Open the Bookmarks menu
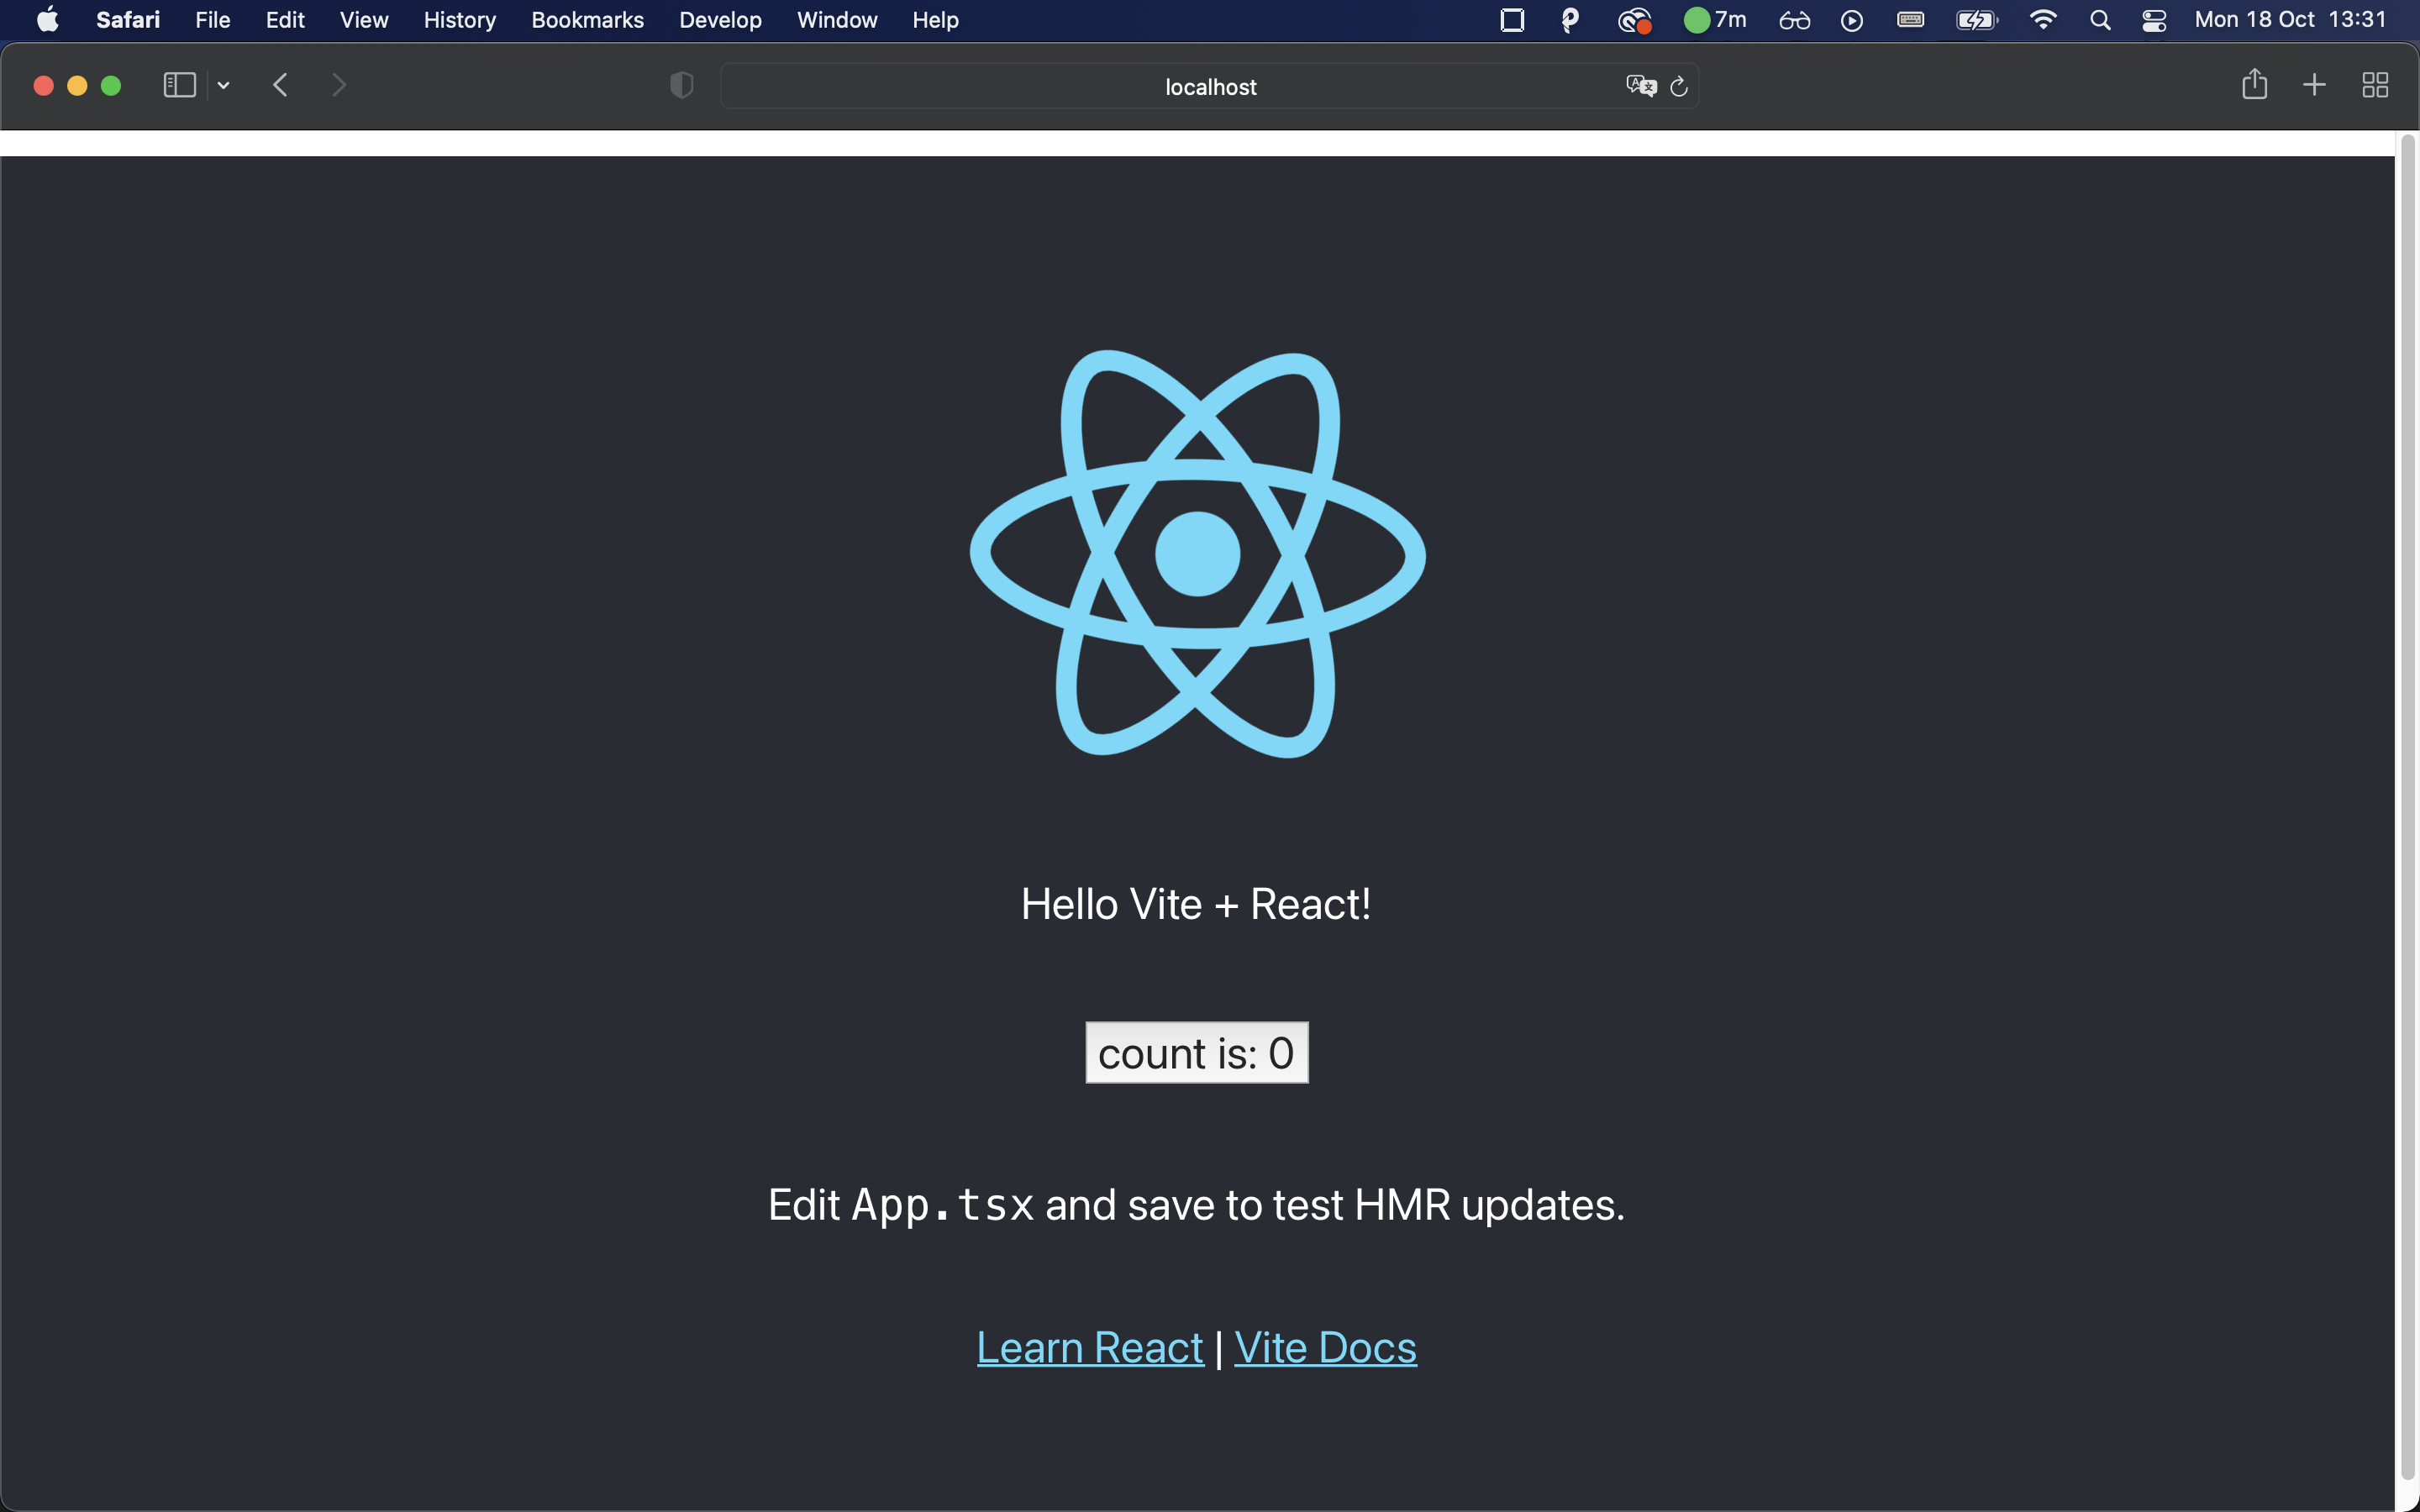2420x1512 pixels. click(587, 19)
